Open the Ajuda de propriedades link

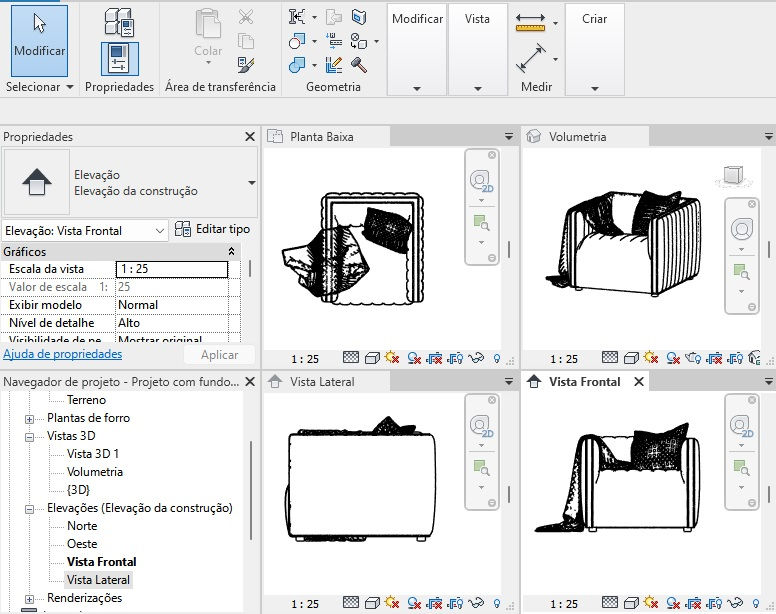[x=62, y=354]
